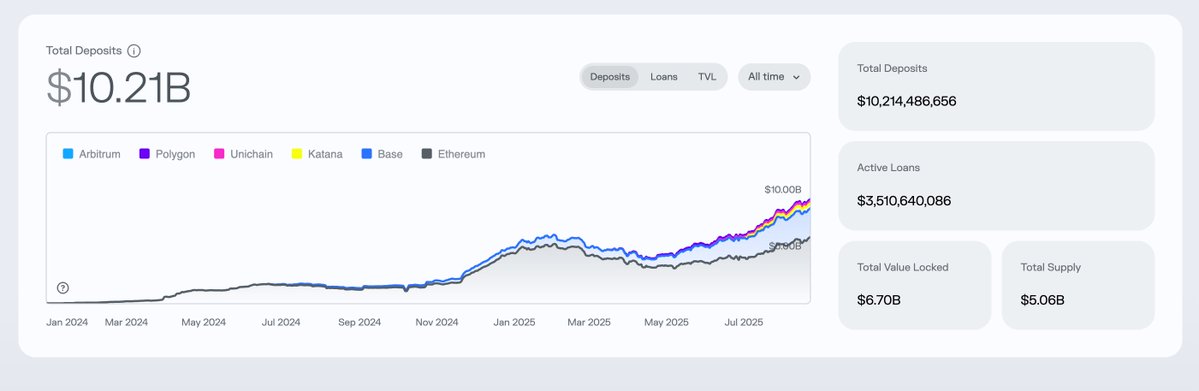Click the Mar 2024 axis label
The image size is (1199, 391).
click(126, 322)
